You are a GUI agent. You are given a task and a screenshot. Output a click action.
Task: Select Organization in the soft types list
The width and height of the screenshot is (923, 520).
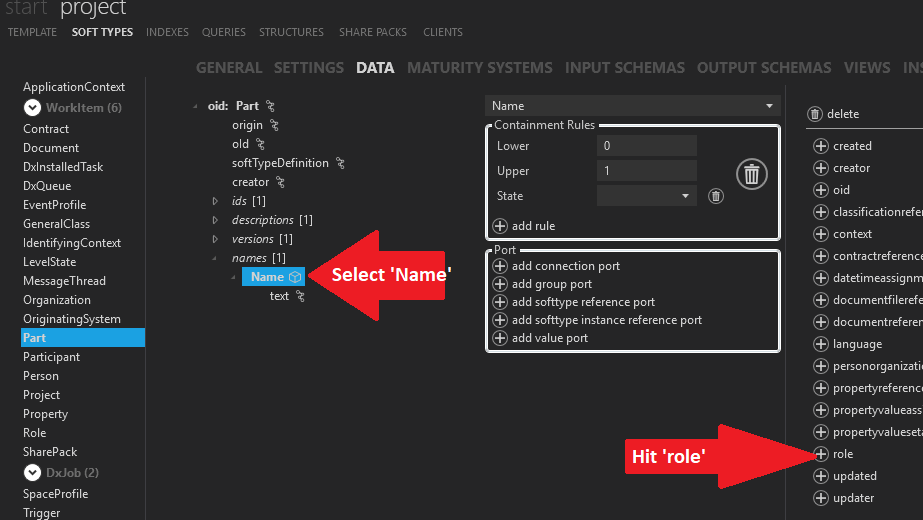point(57,300)
